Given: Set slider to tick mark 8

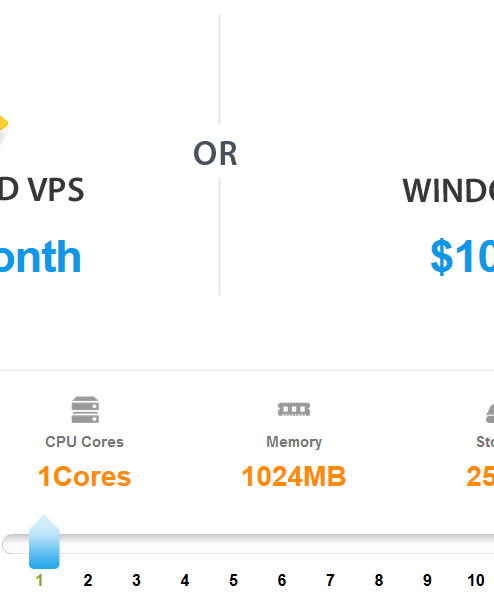Looking at the screenshot, I should pos(379,580).
